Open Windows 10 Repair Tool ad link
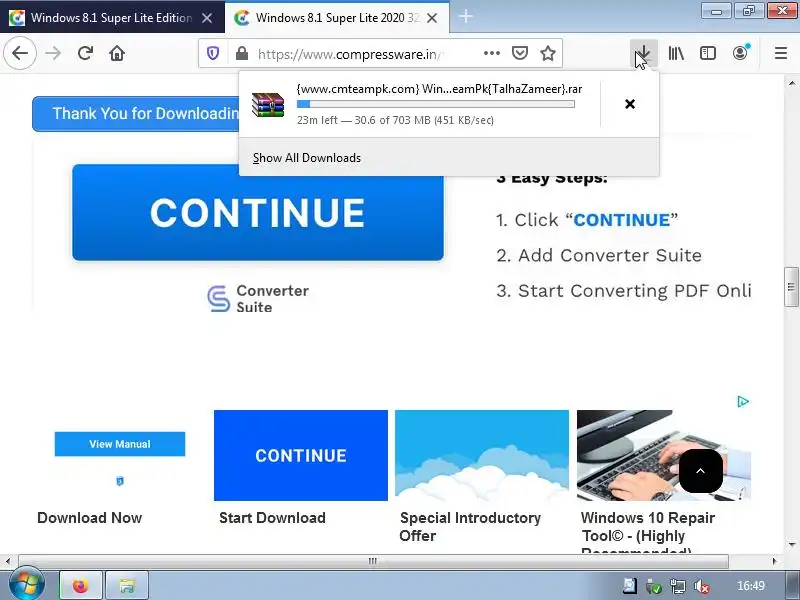Screen dimensions: 800x600 [648, 531]
